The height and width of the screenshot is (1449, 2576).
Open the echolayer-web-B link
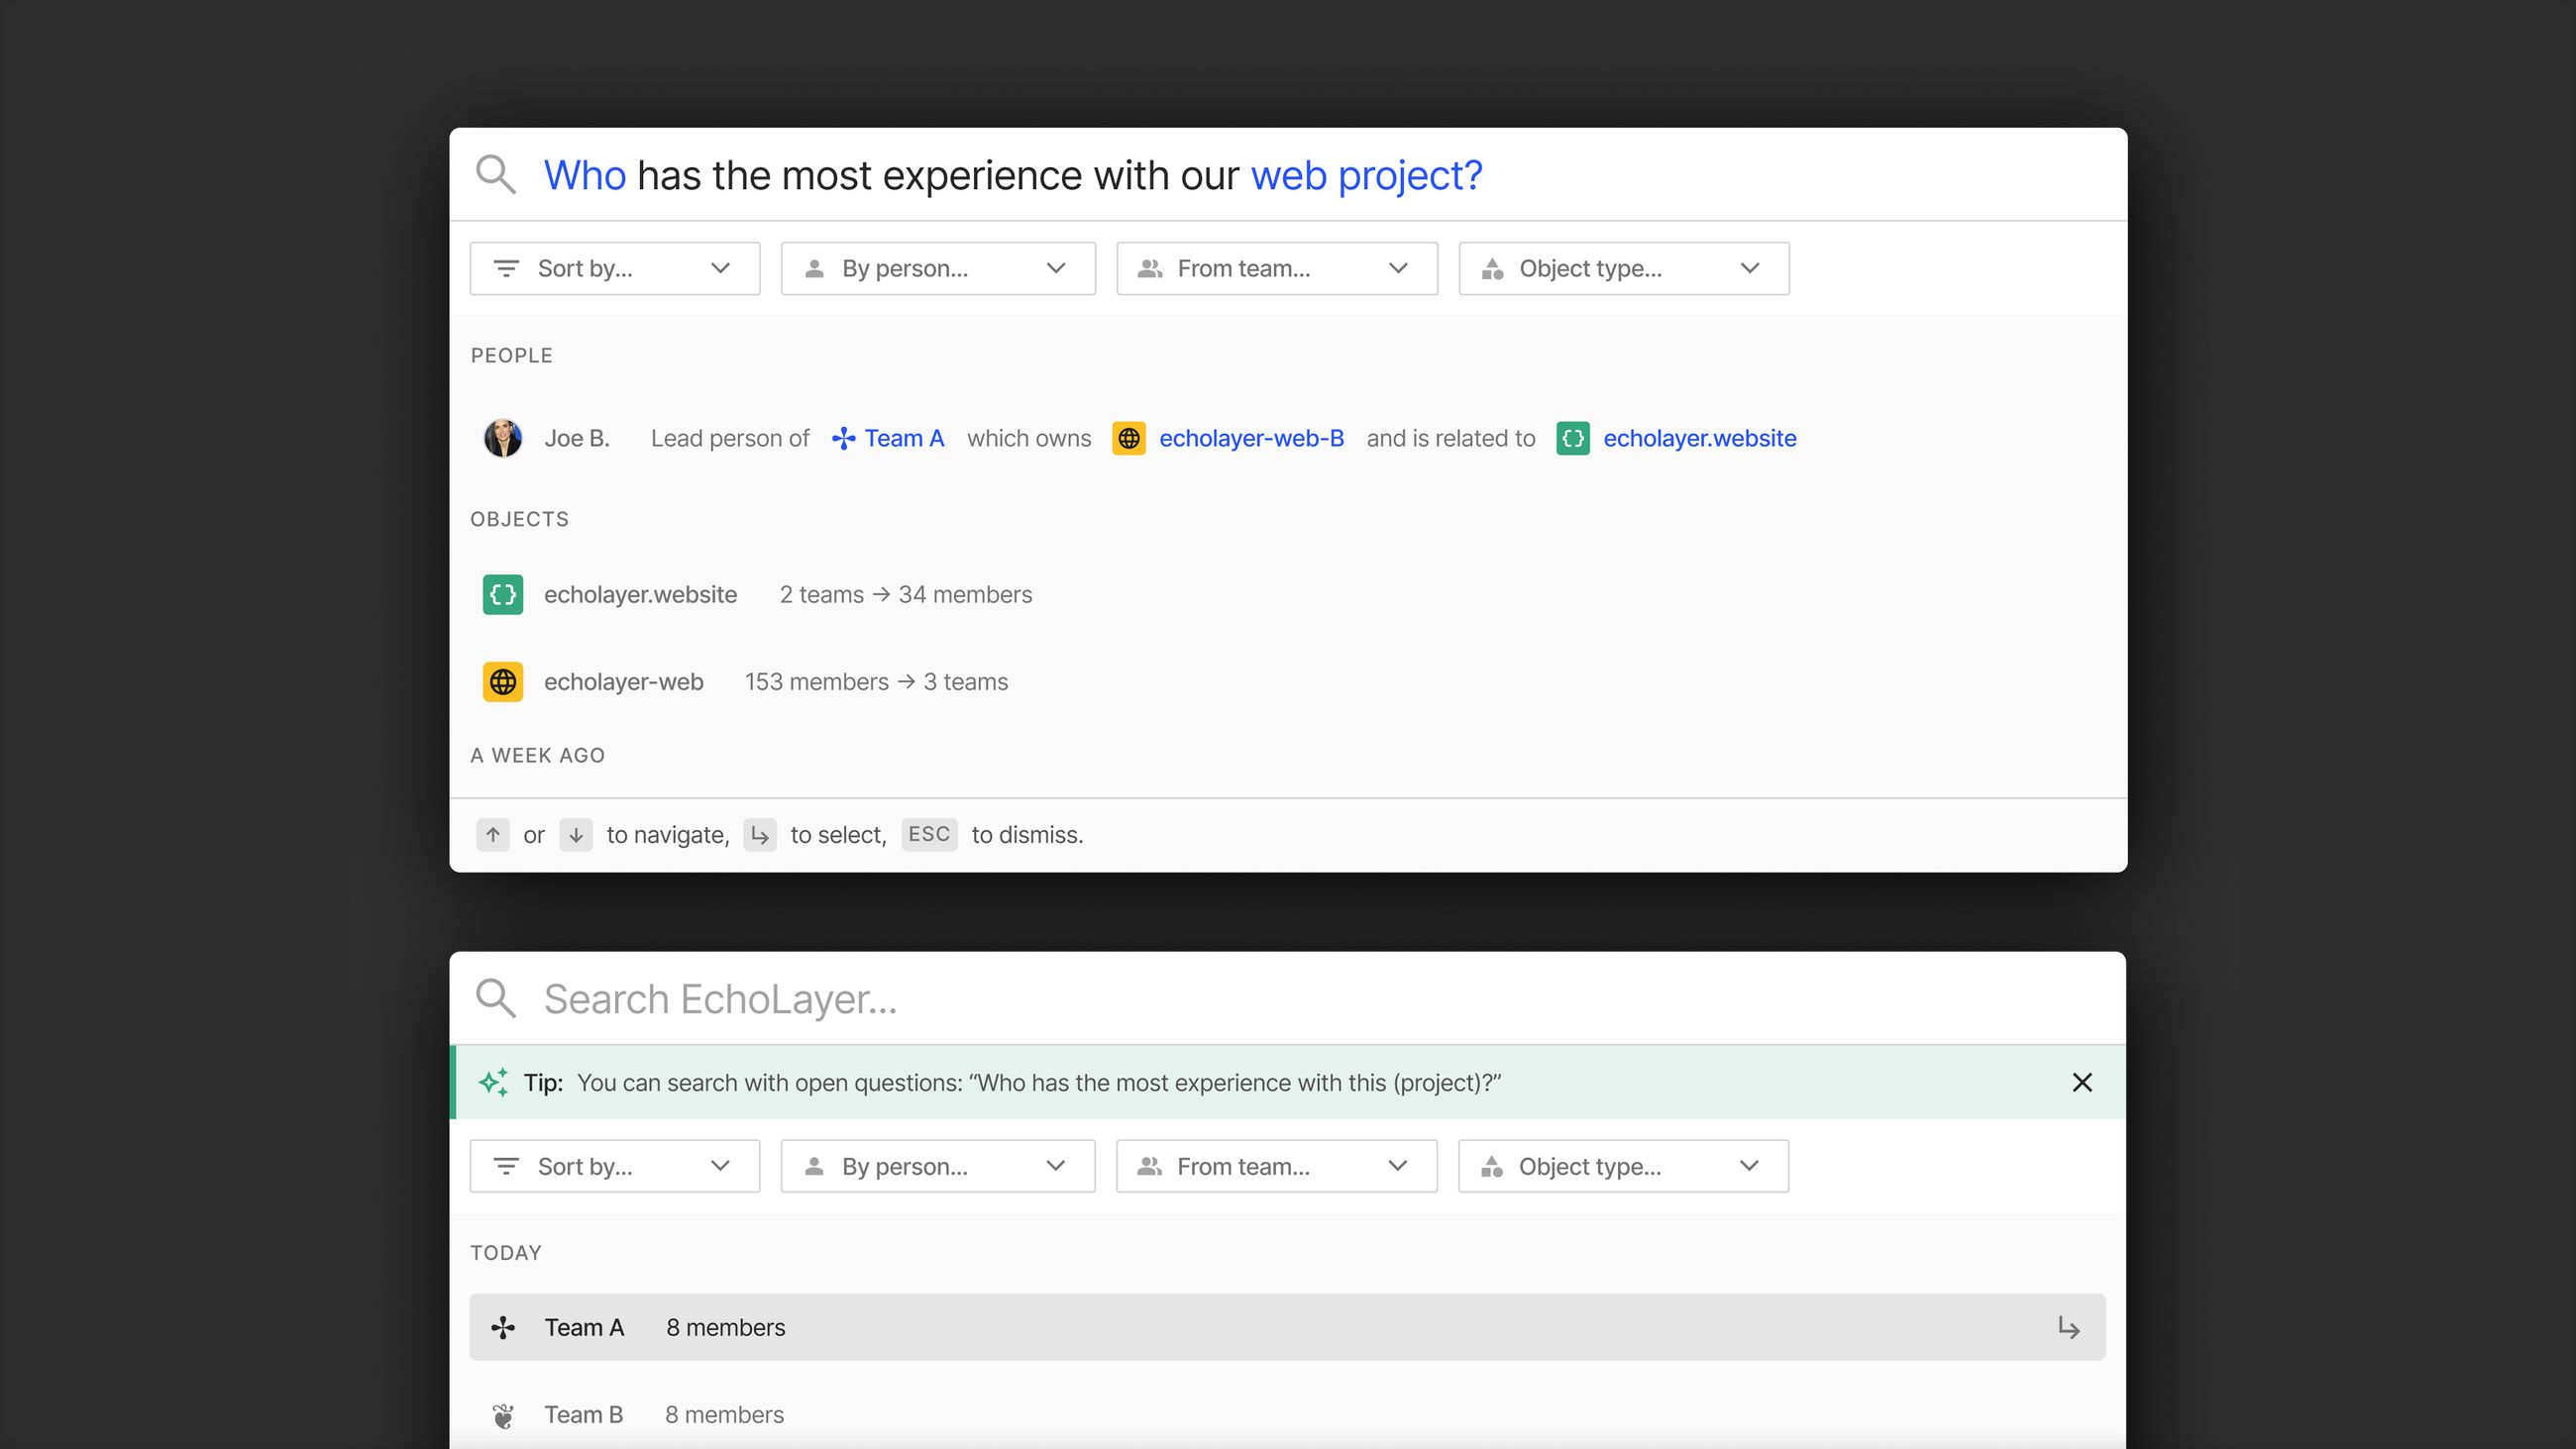pyautogui.click(x=1250, y=438)
